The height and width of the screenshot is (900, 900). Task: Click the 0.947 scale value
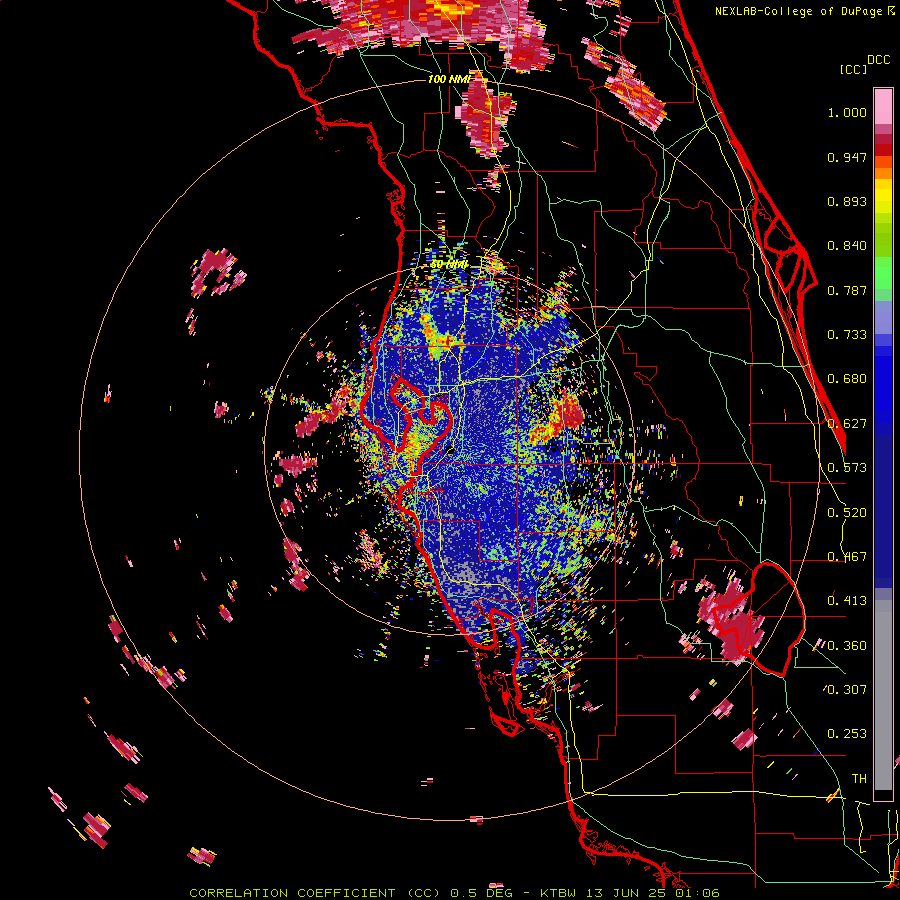coord(847,157)
